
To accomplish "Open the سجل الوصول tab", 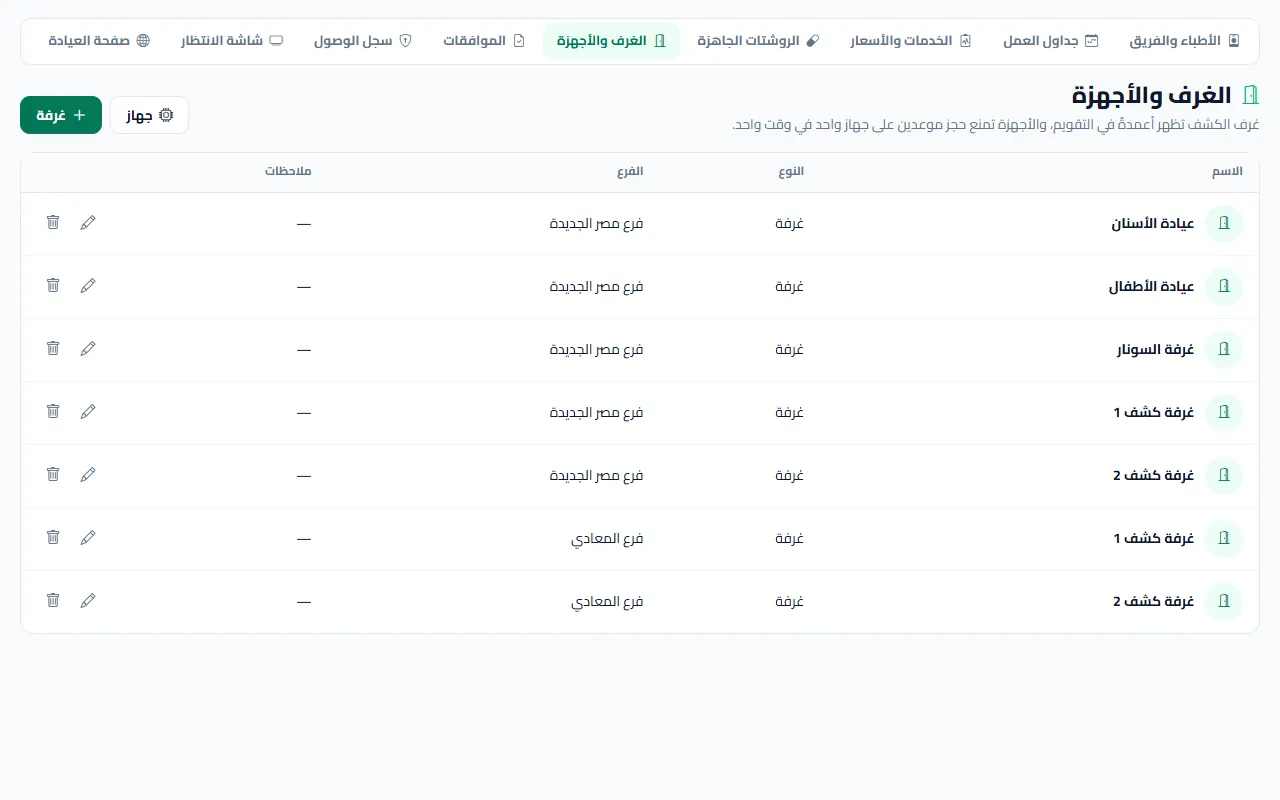I will coord(363,41).
